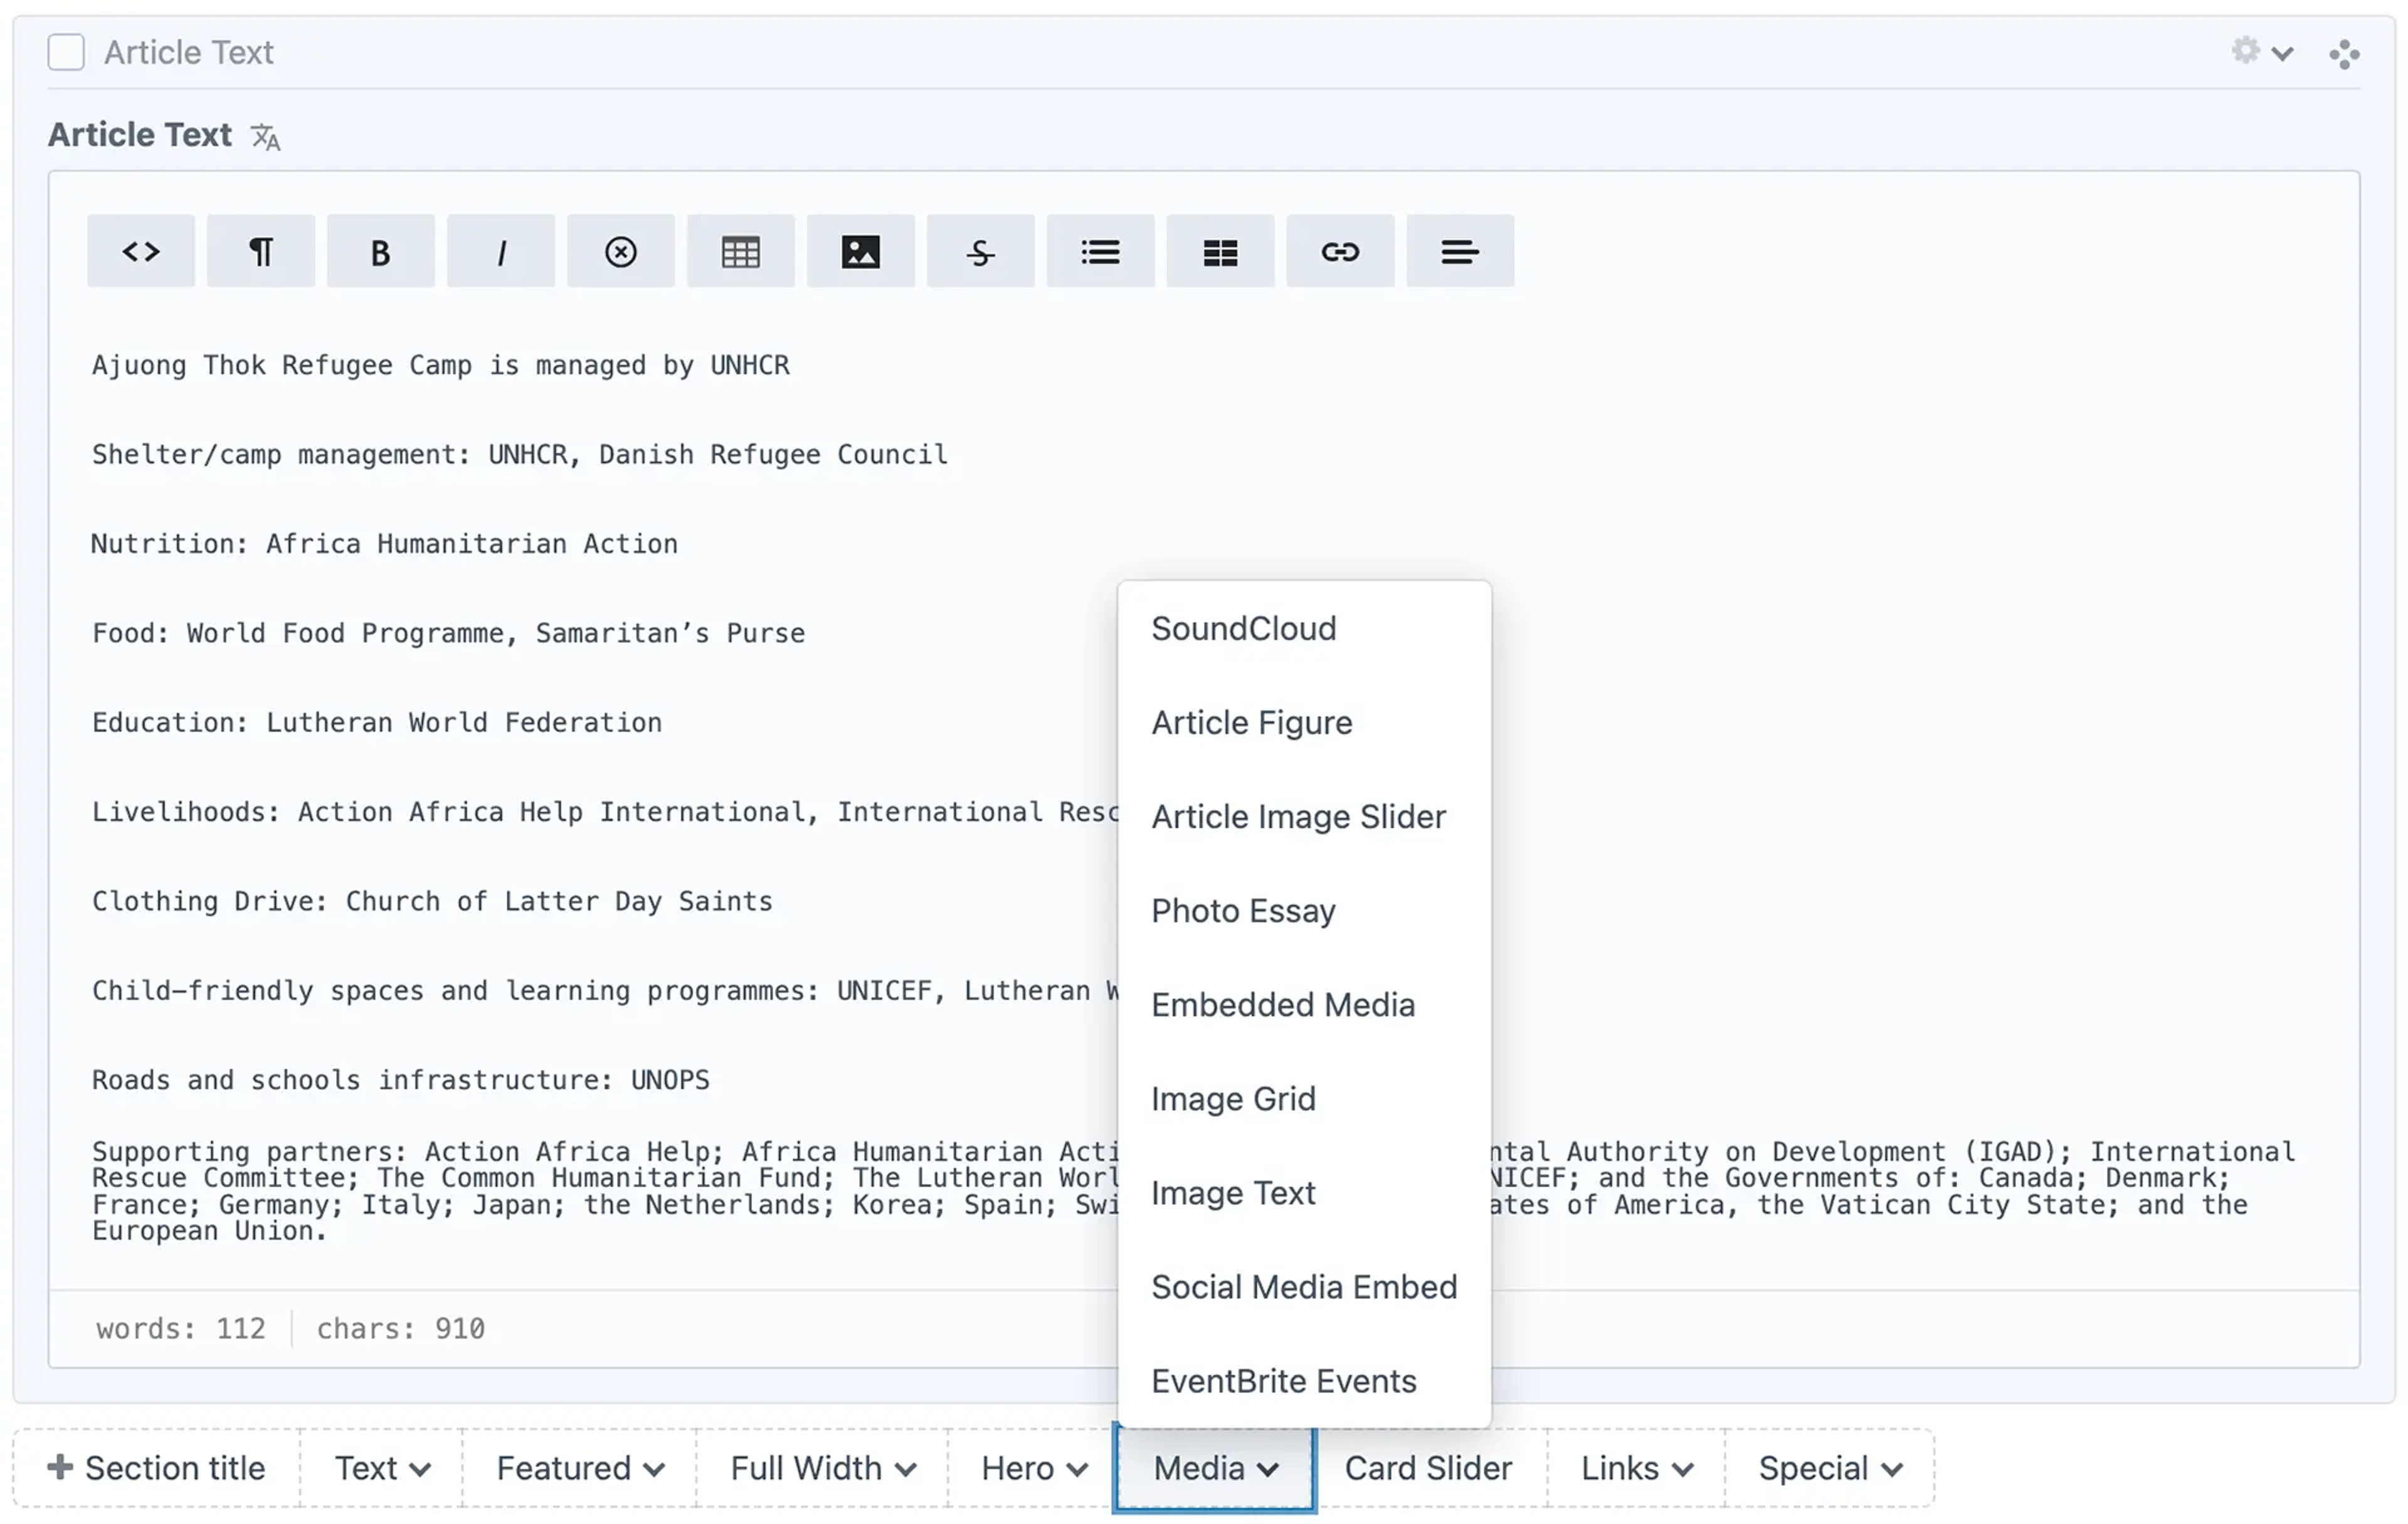
Task: Open the Full Width dropdown
Action: click(823, 1468)
